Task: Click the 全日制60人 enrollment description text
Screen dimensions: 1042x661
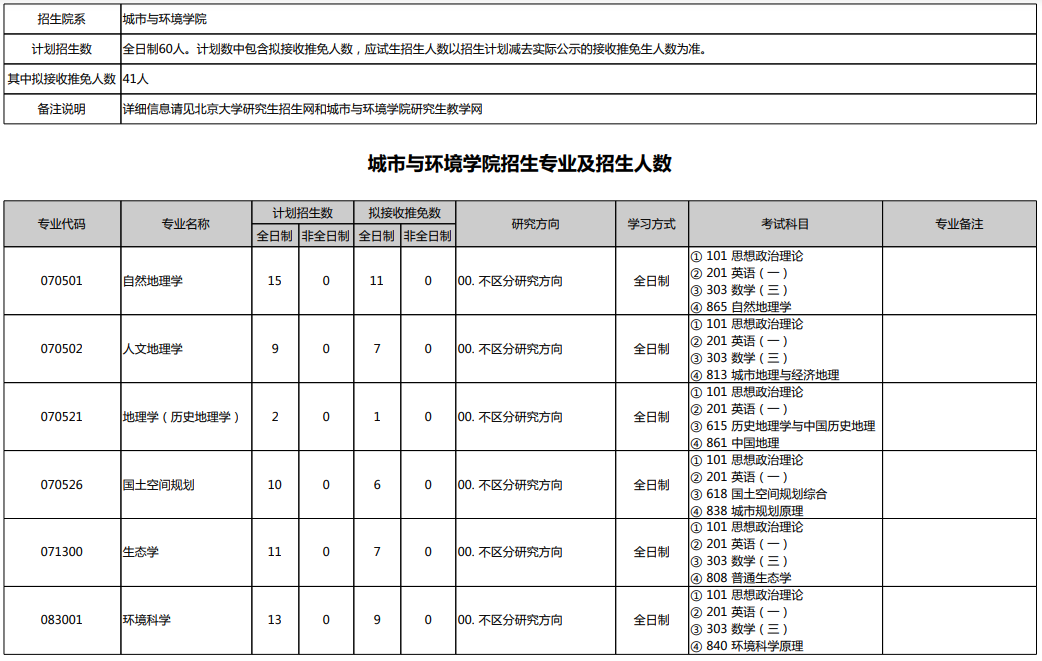Action: pos(415,49)
